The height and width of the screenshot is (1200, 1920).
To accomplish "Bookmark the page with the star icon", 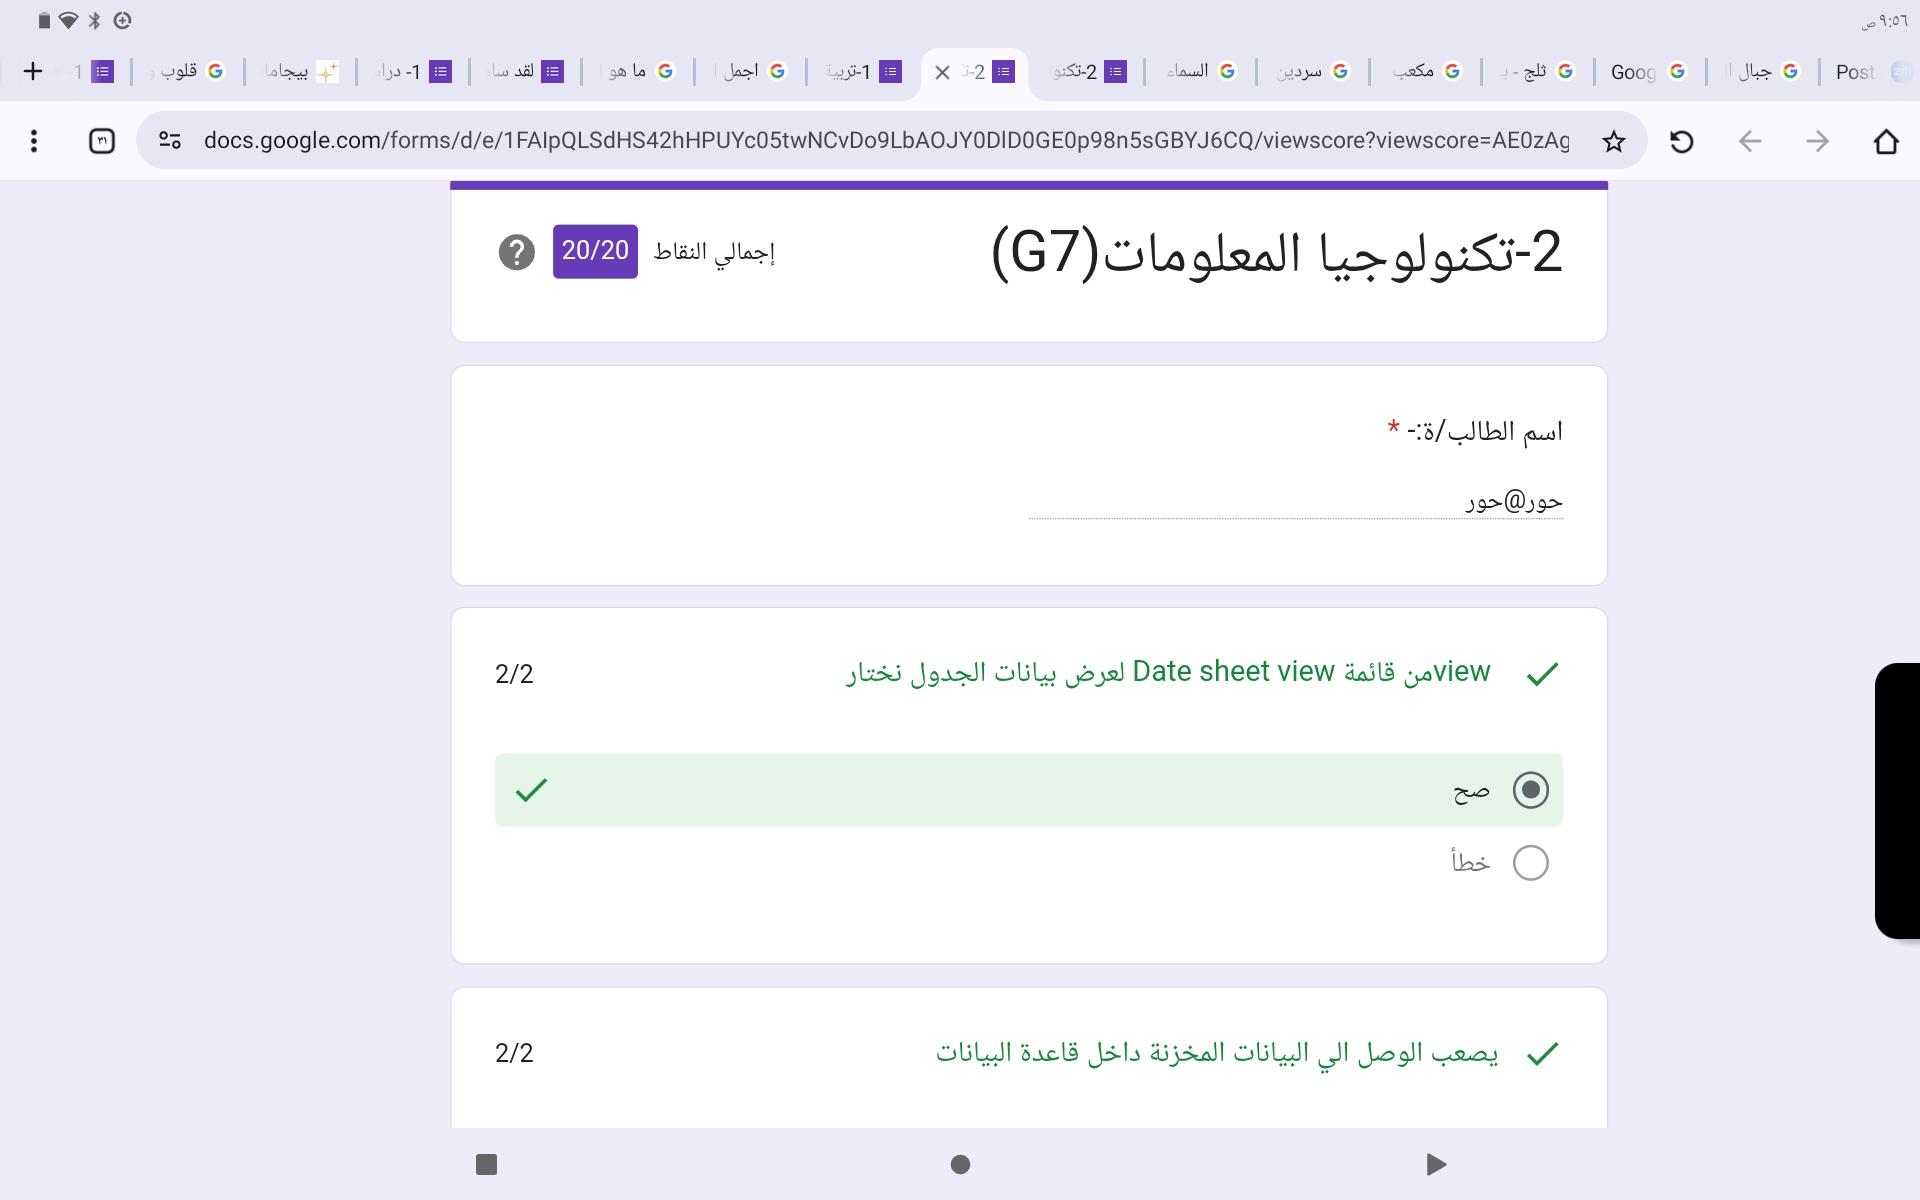I will pos(1613,141).
